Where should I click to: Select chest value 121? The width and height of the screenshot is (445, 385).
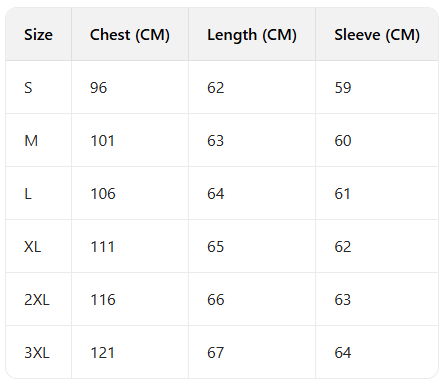point(103,353)
